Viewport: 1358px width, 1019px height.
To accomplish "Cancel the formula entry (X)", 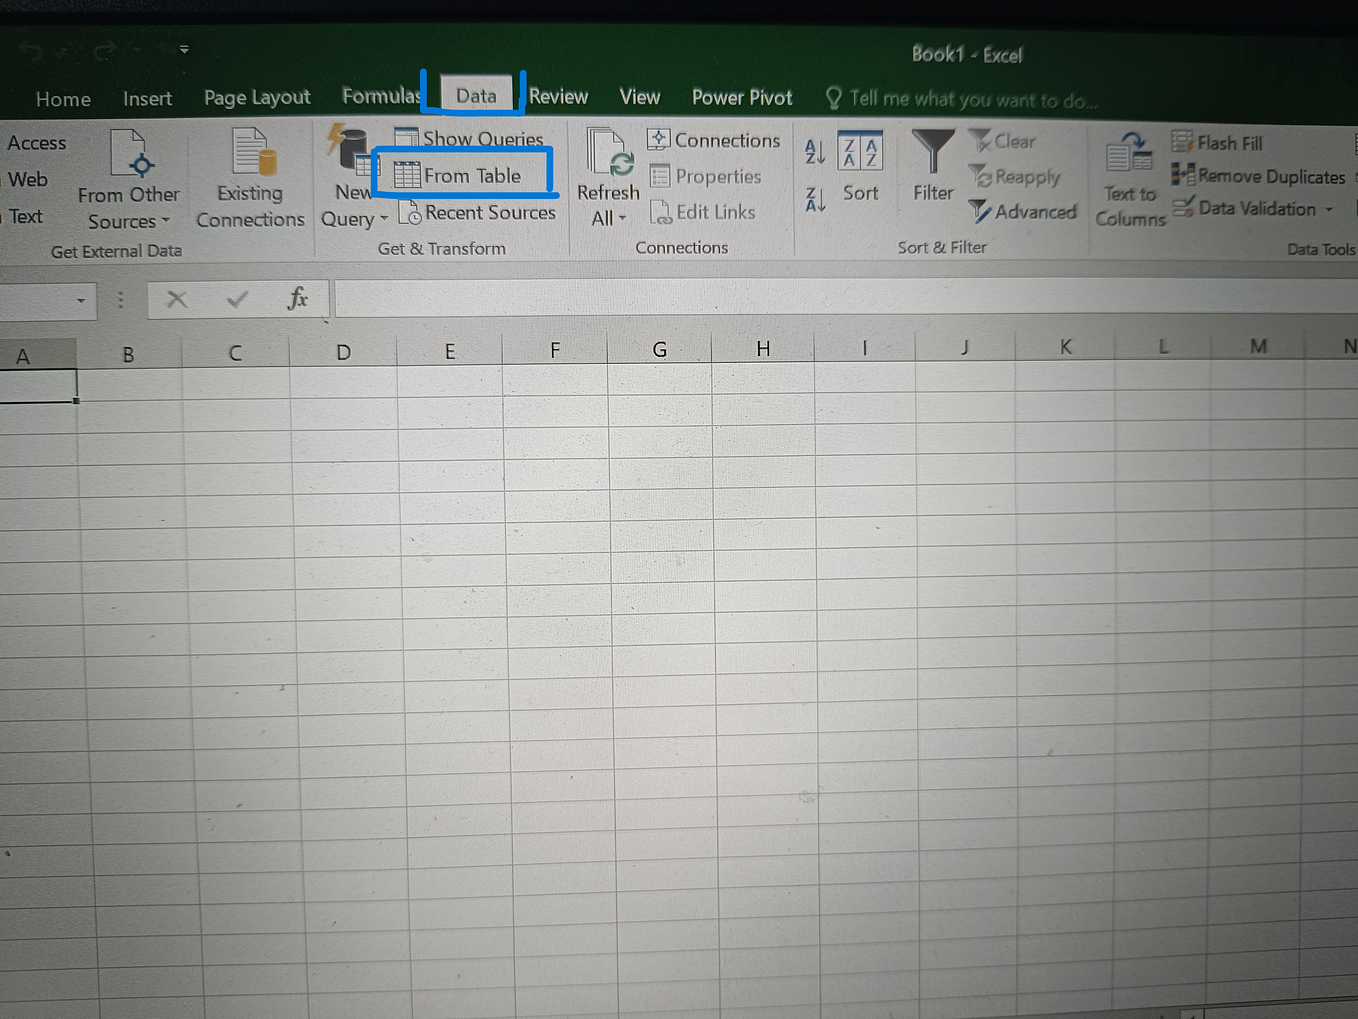I will click(177, 299).
